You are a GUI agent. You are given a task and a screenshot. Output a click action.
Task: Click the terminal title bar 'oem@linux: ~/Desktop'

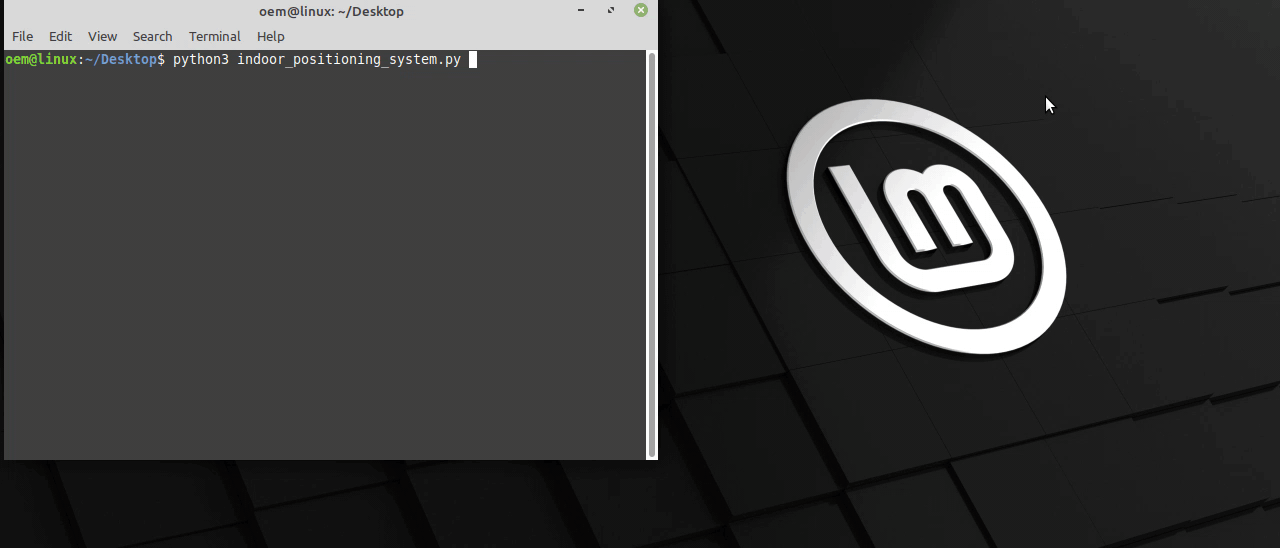(x=331, y=11)
